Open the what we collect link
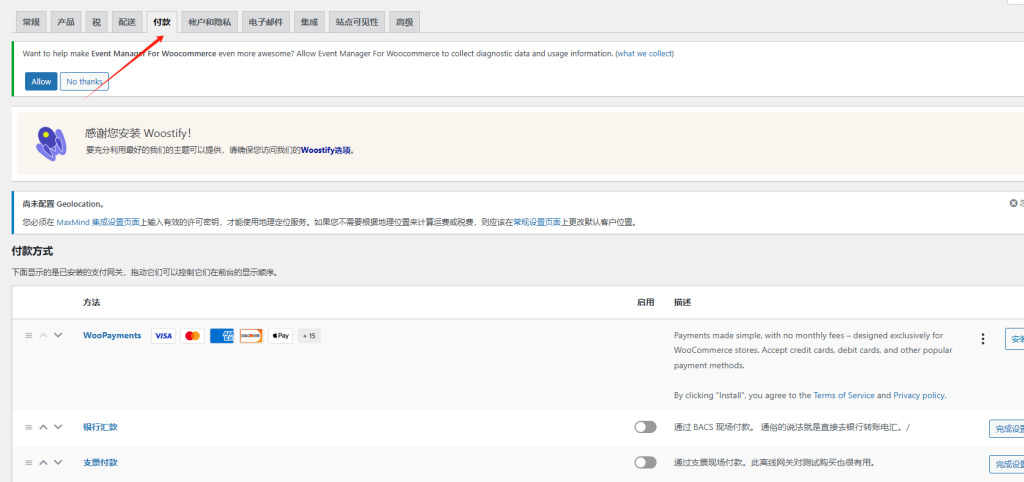The image size is (1024, 482). (x=645, y=54)
